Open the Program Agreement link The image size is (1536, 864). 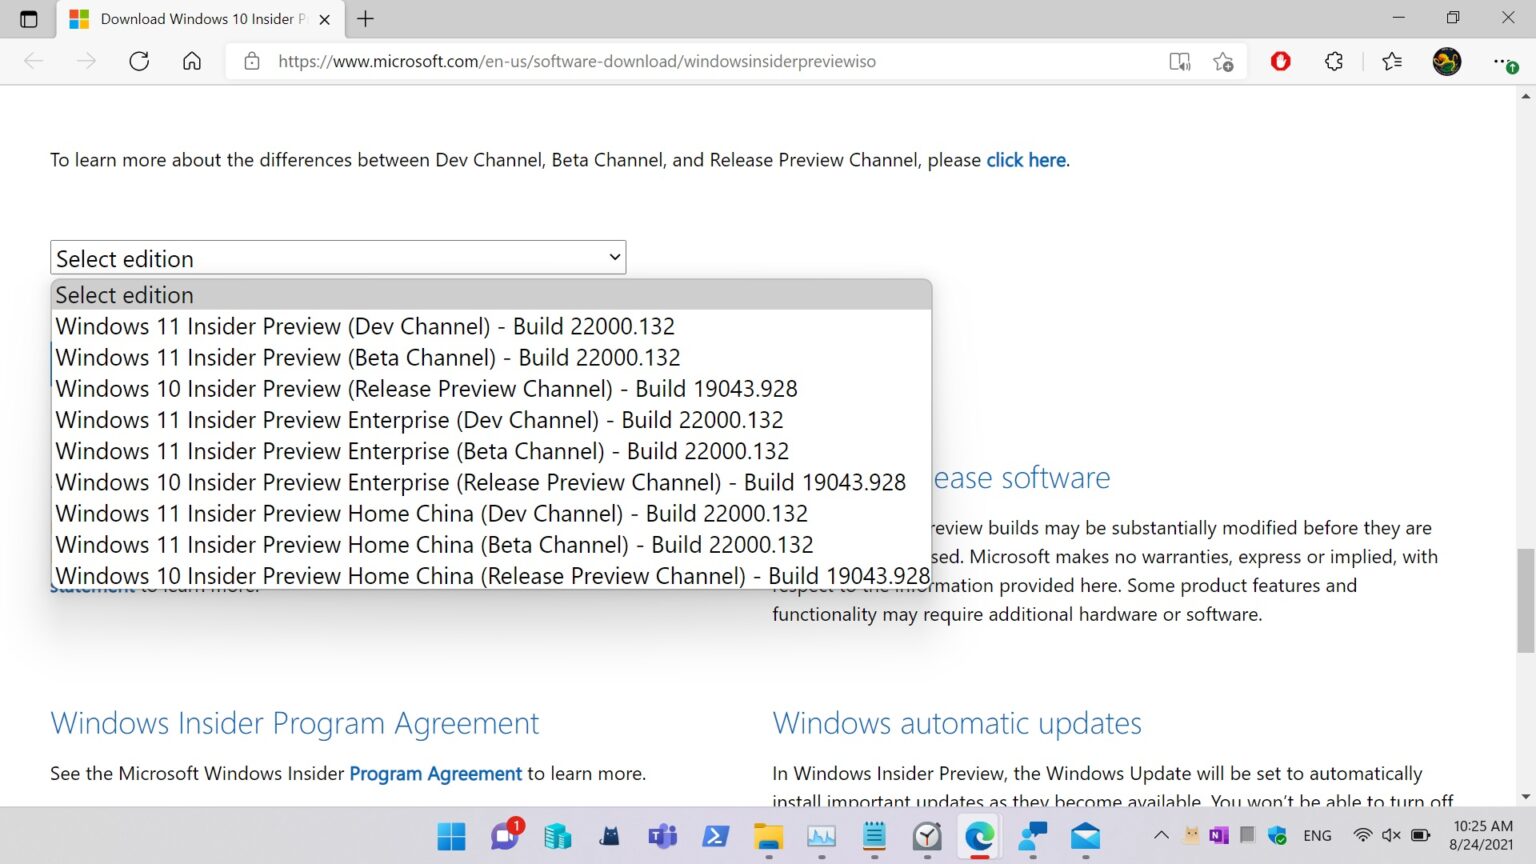[435, 773]
